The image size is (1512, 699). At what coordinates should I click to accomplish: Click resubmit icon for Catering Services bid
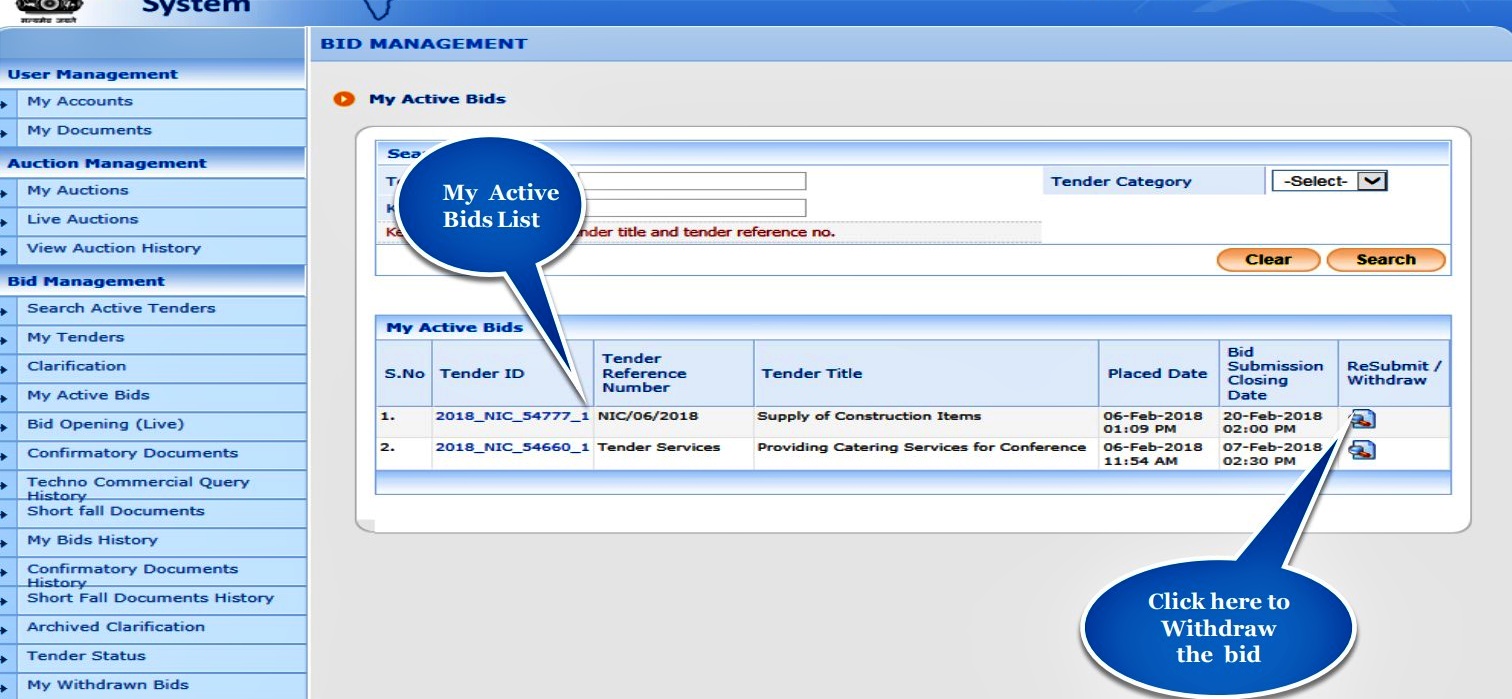tap(1360, 452)
